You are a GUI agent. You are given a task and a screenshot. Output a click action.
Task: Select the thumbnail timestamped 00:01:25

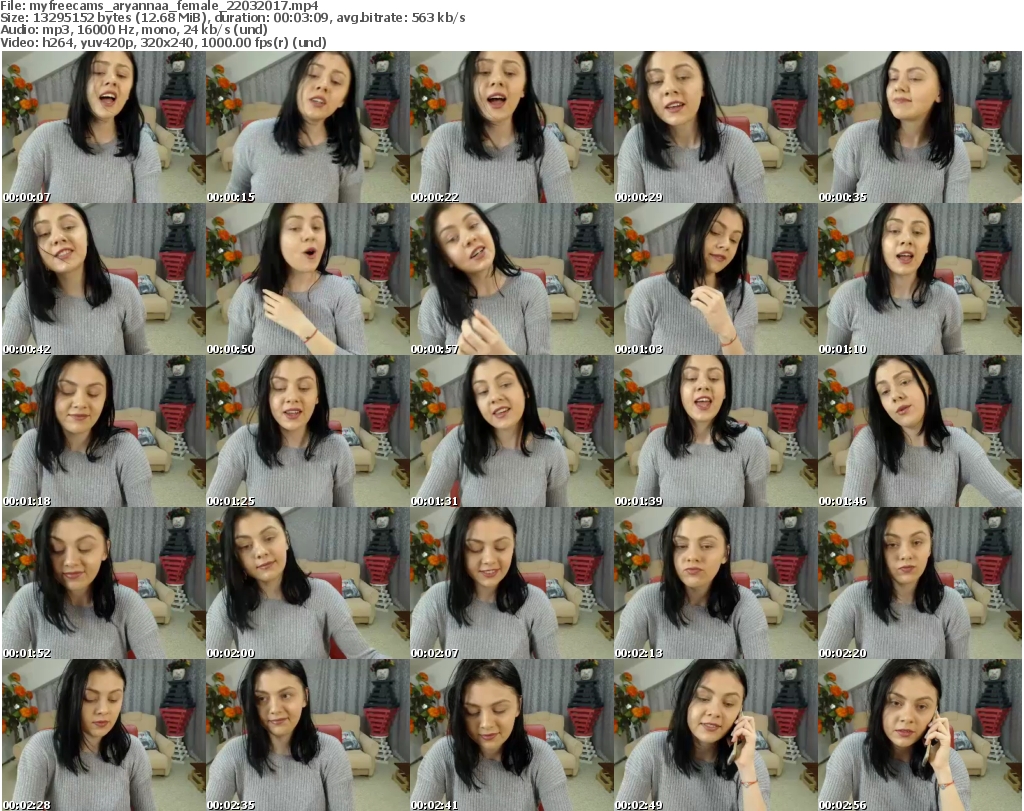click(308, 432)
